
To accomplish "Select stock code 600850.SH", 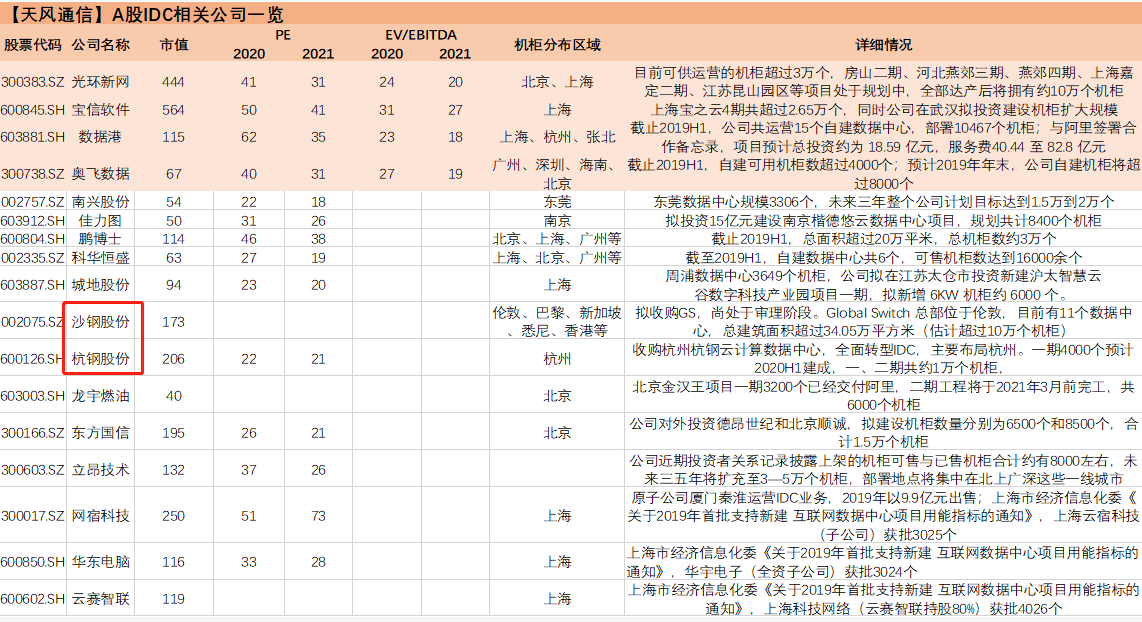I will coord(33,562).
